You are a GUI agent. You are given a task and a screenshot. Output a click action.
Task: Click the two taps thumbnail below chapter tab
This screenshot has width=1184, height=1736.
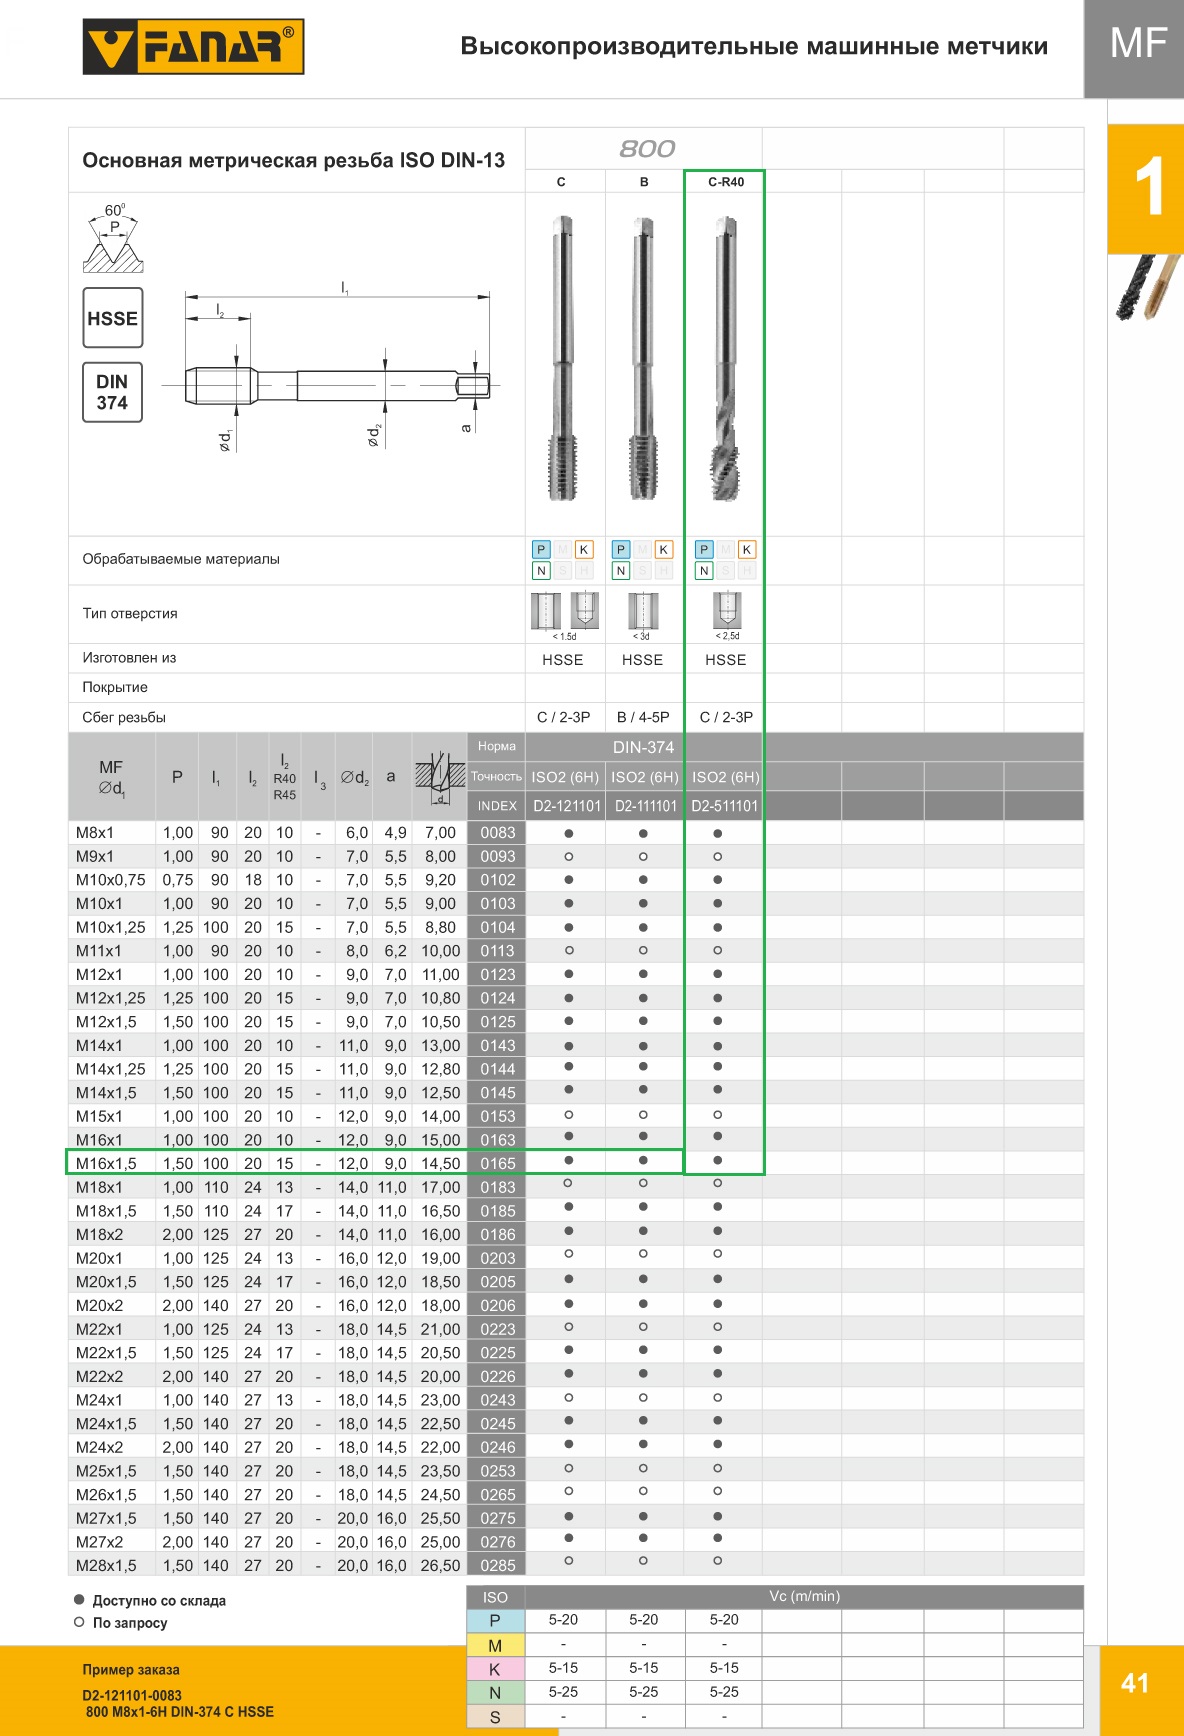(x=1148, y=287)
